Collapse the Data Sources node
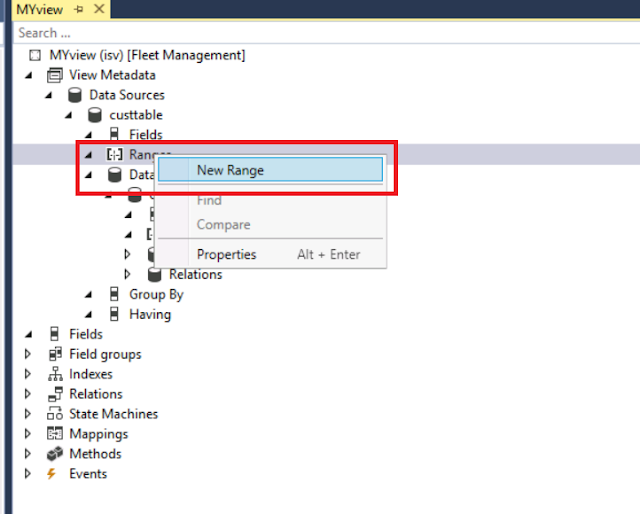This screenshot has height=514, width=640. [49, 95]
